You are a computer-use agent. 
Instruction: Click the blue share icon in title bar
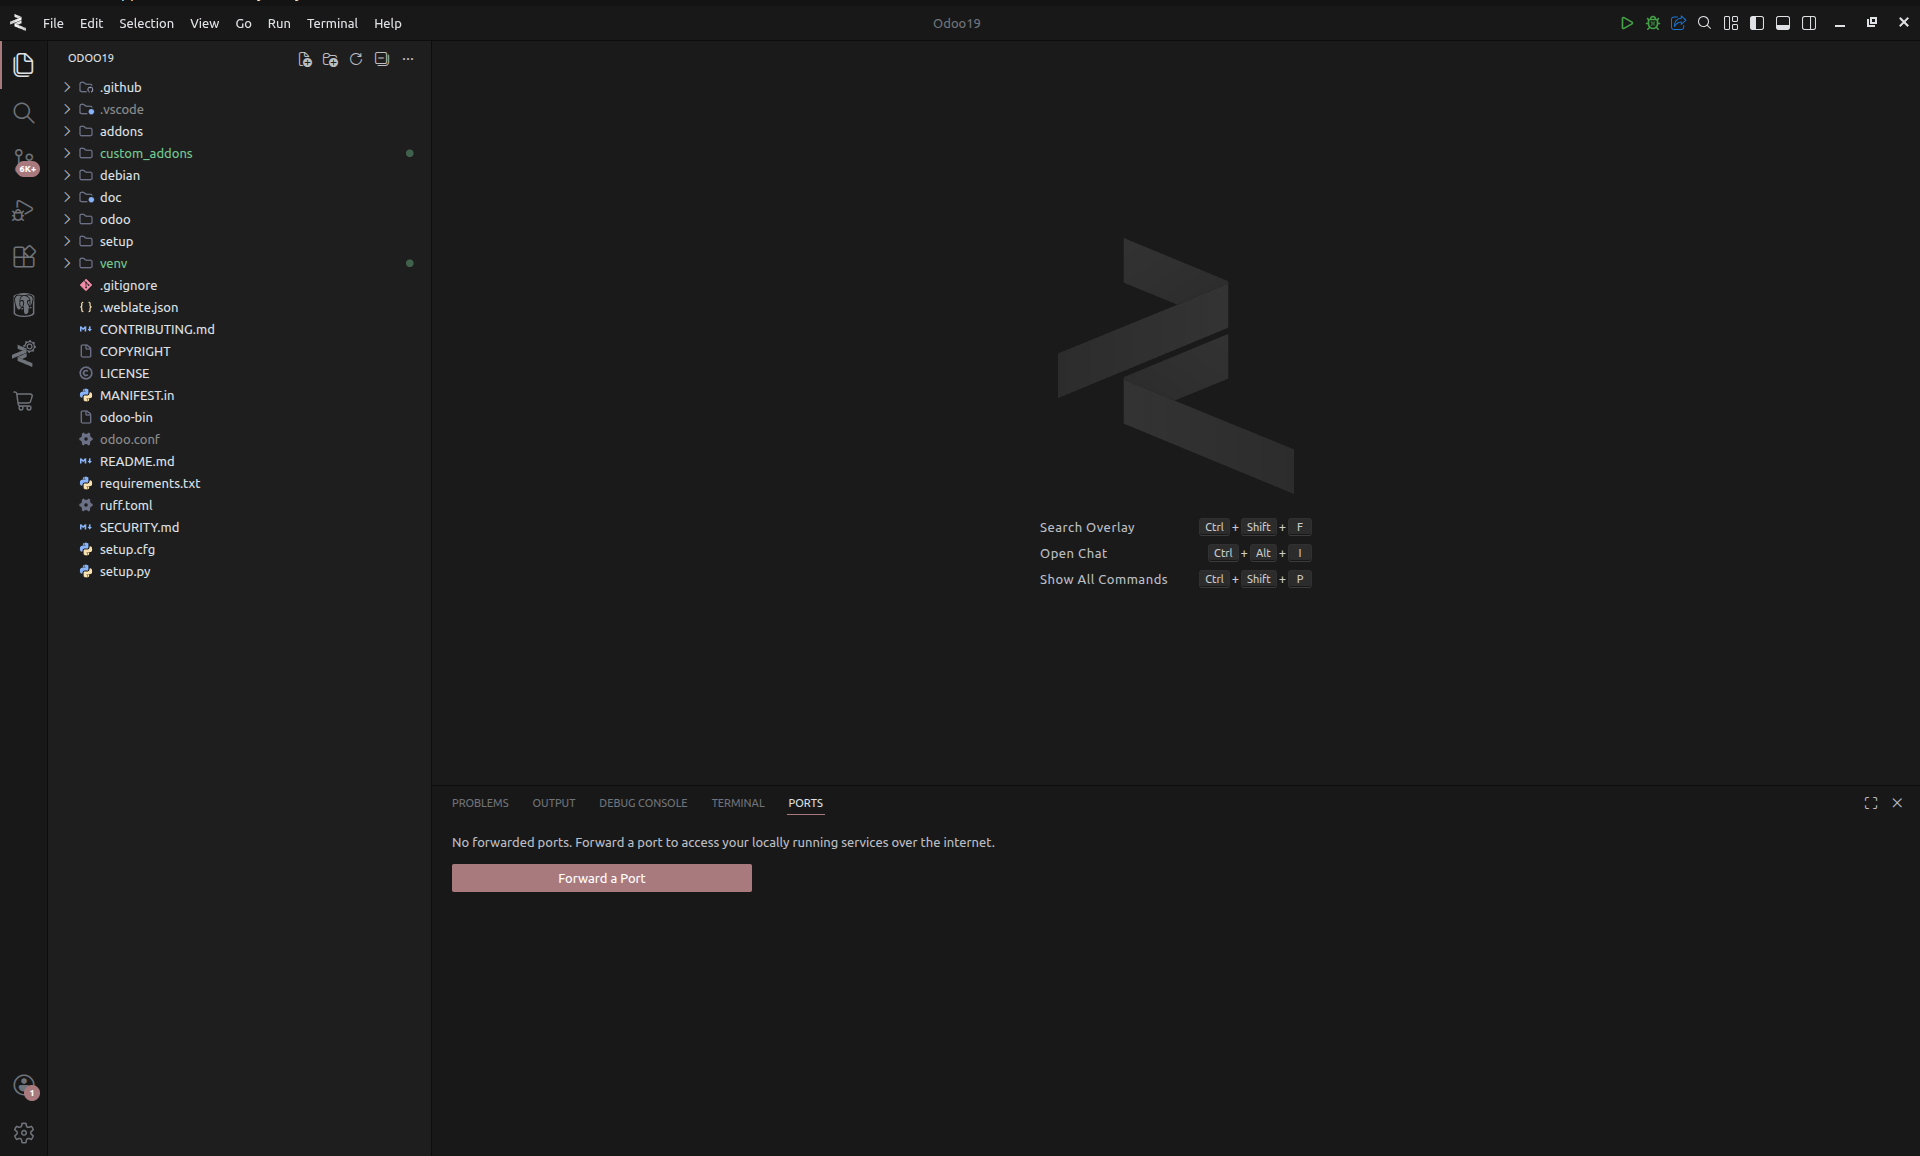1679,23
